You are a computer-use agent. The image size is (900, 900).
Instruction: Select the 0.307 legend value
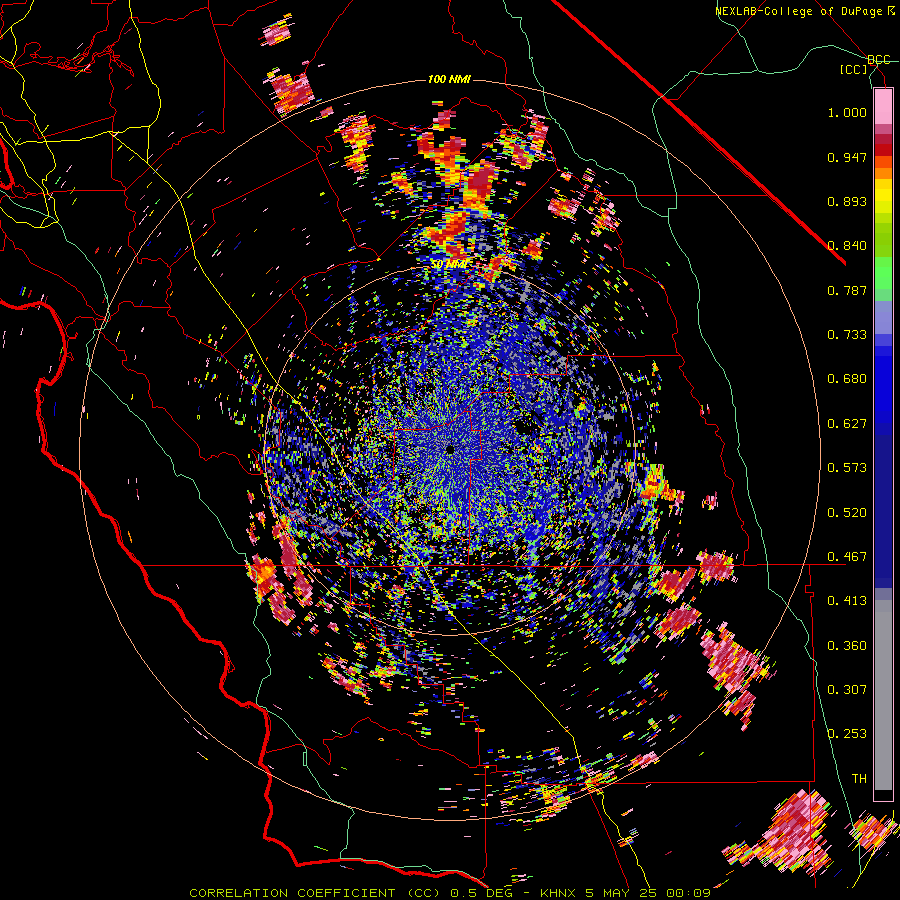(847, 690)
